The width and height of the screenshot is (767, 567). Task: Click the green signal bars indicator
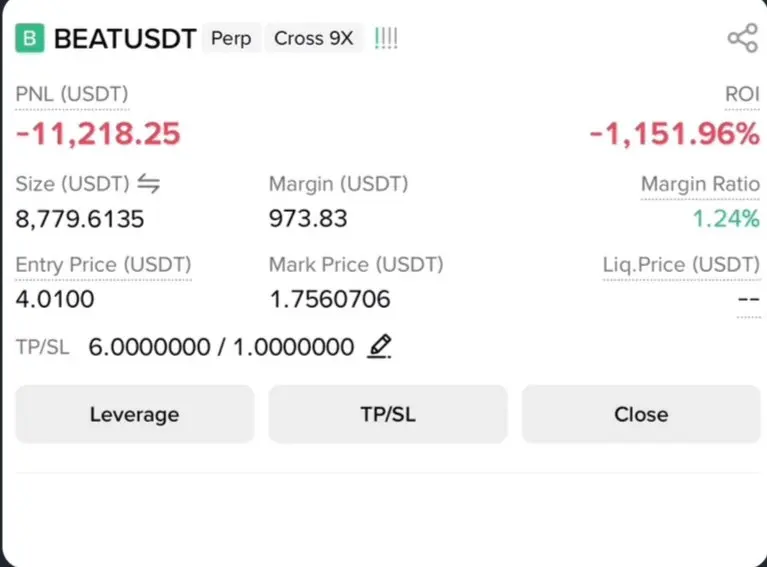click(x=385, y=39)
